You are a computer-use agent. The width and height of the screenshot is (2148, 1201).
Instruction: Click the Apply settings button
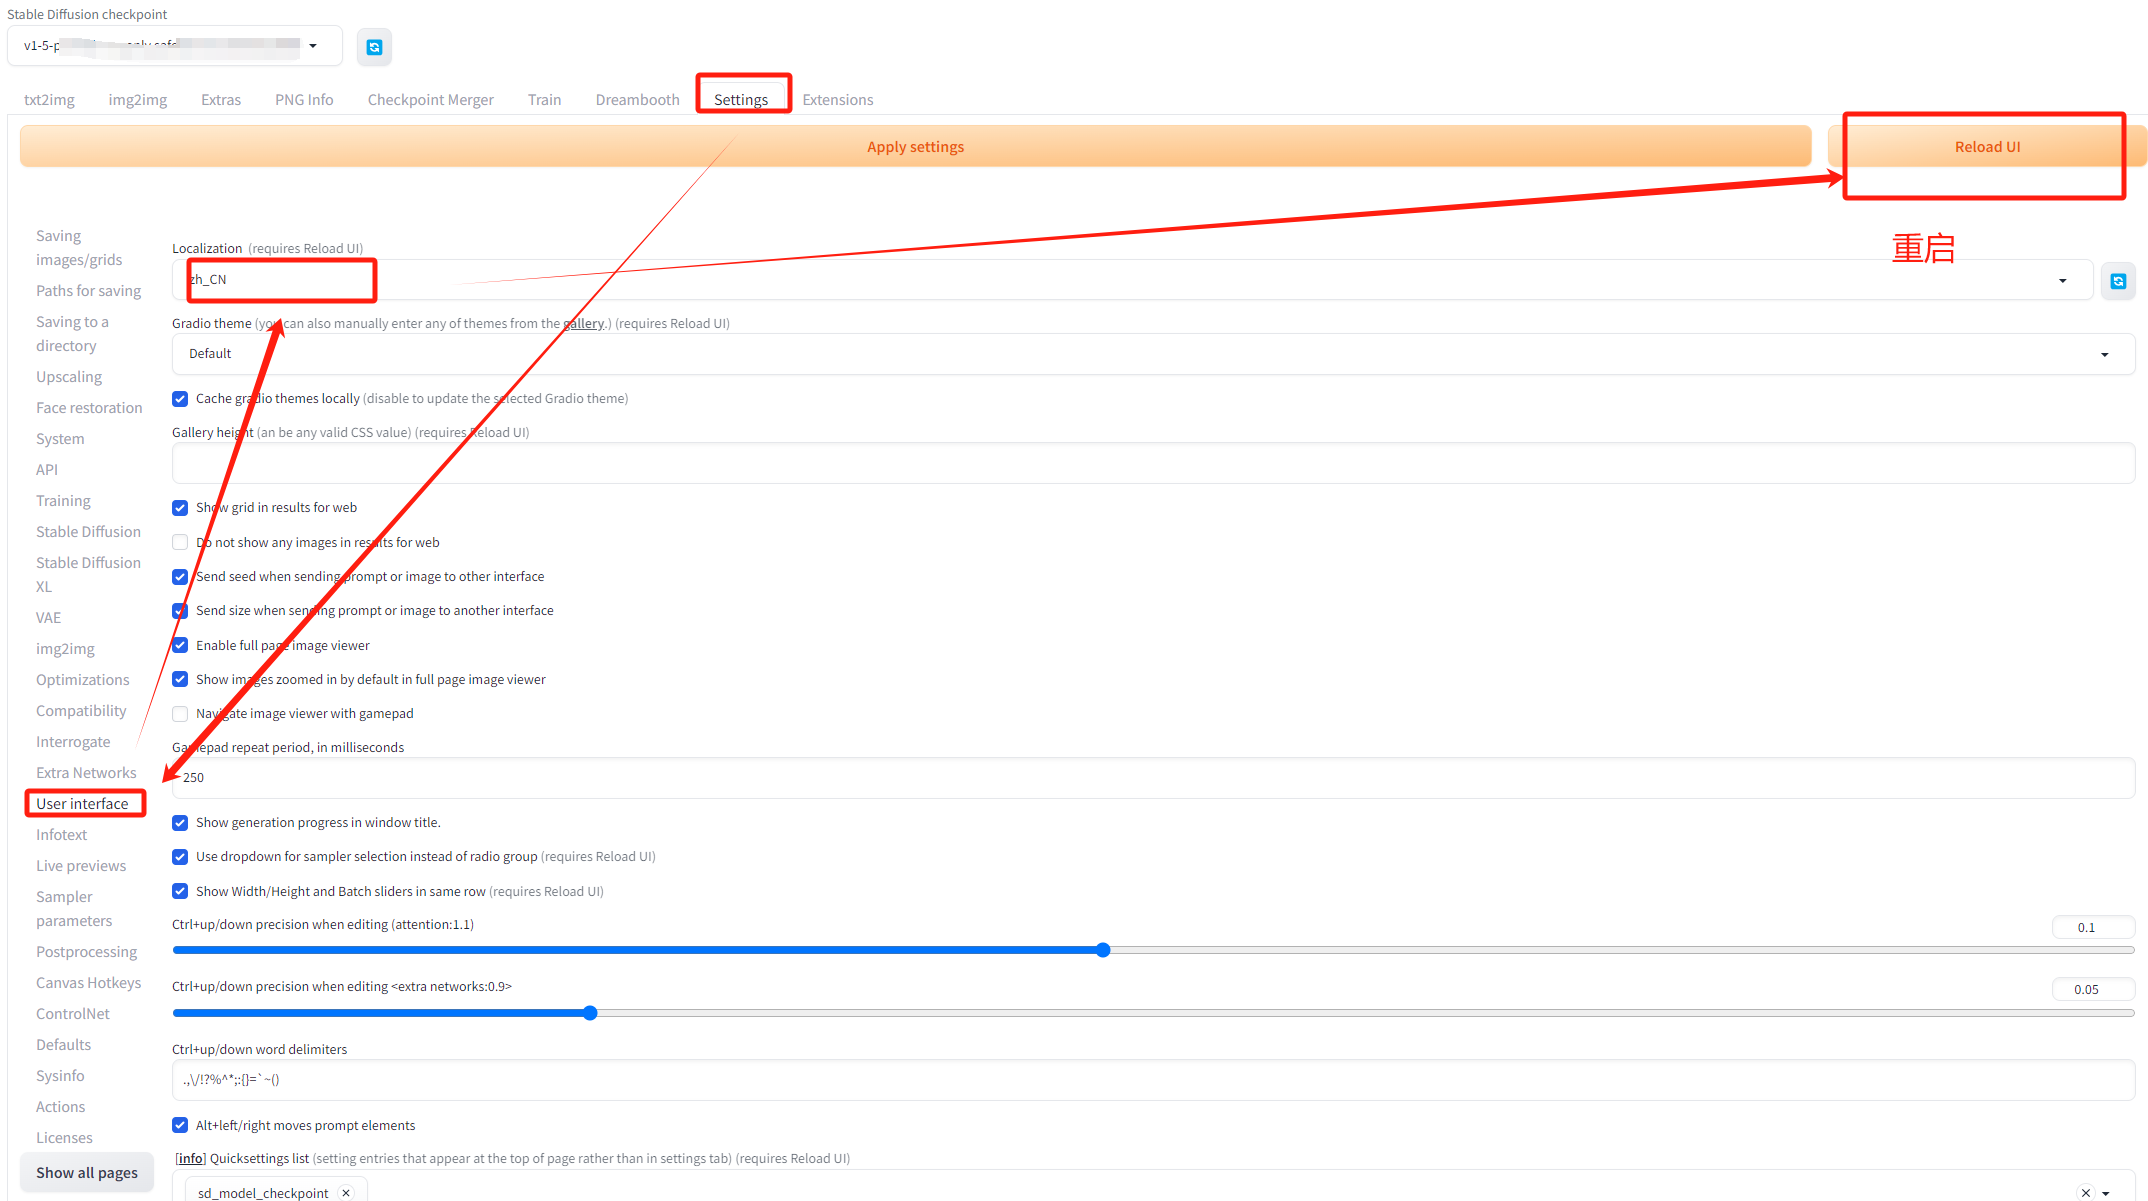click(x=915, y=147)
